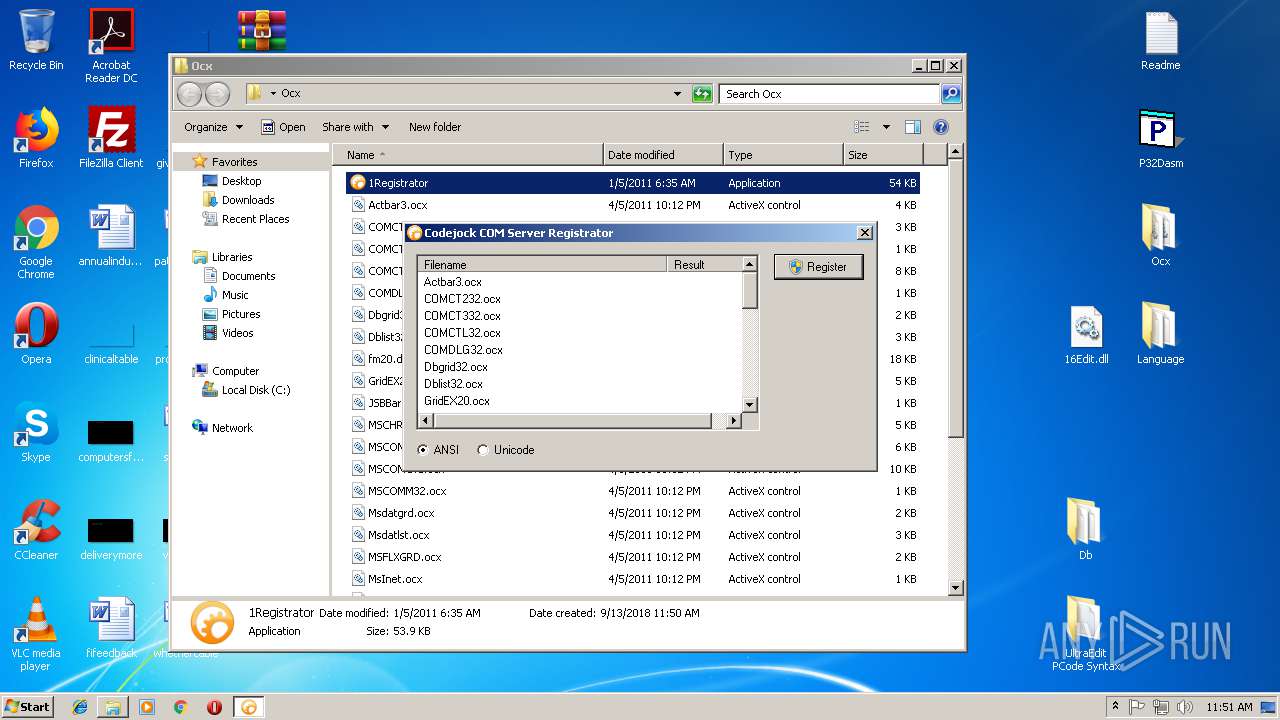Select the CCleaner desktop icon
This screenshot has width=1280, height=720.
pos(36,531)
